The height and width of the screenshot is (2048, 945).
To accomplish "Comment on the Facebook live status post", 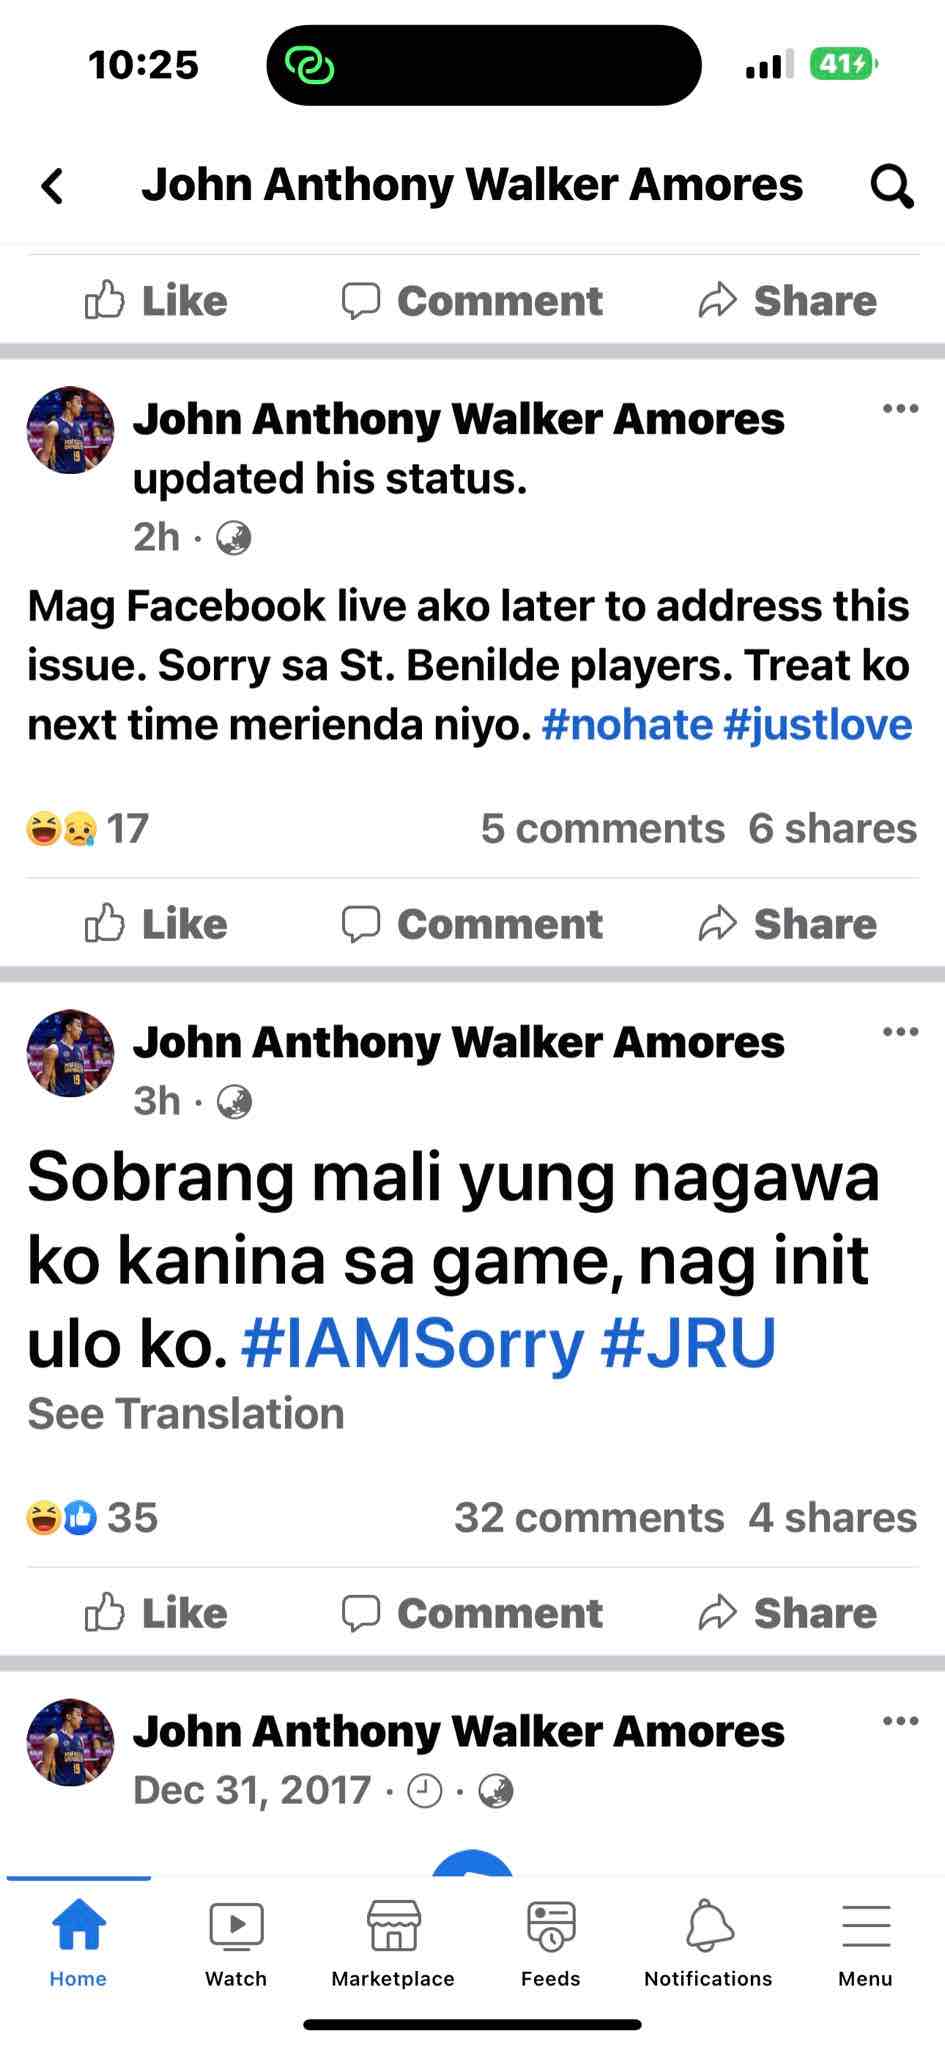I will coord(472,924).
